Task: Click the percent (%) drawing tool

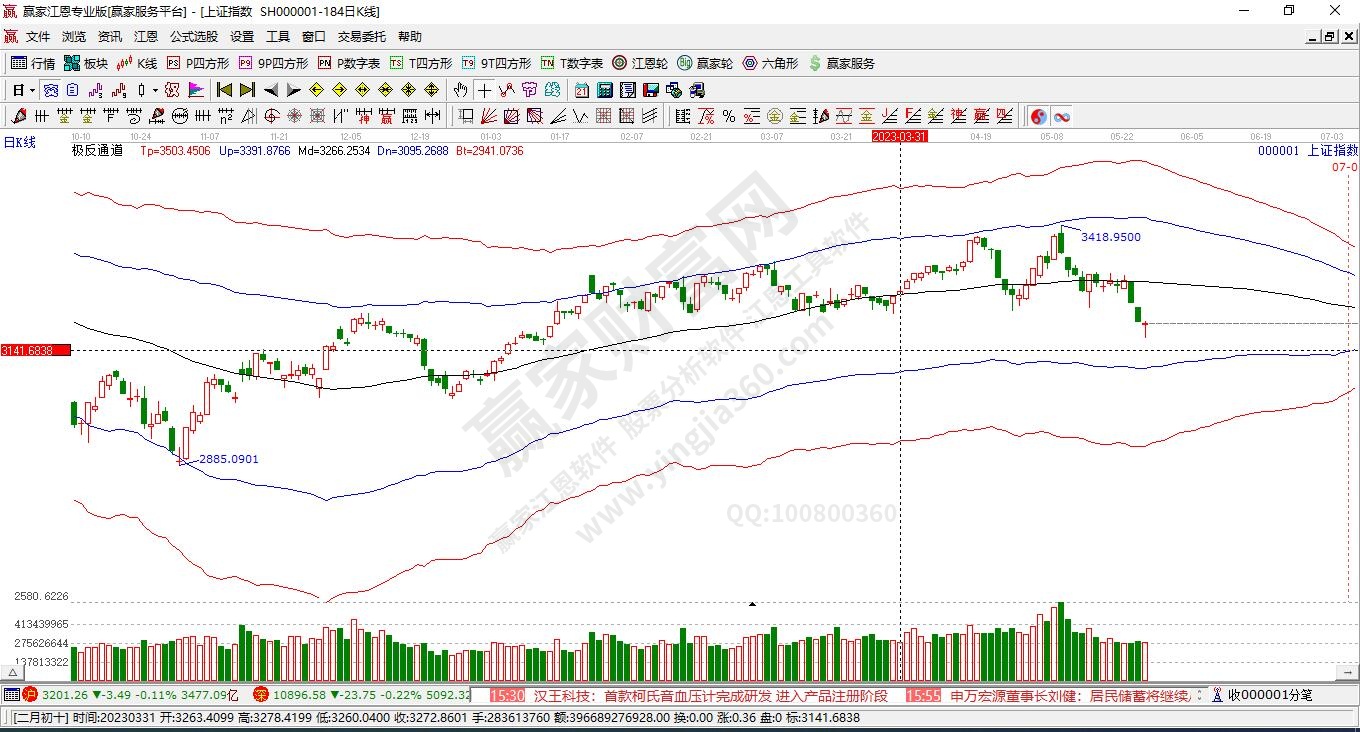Action: click(x=729, y=116)
